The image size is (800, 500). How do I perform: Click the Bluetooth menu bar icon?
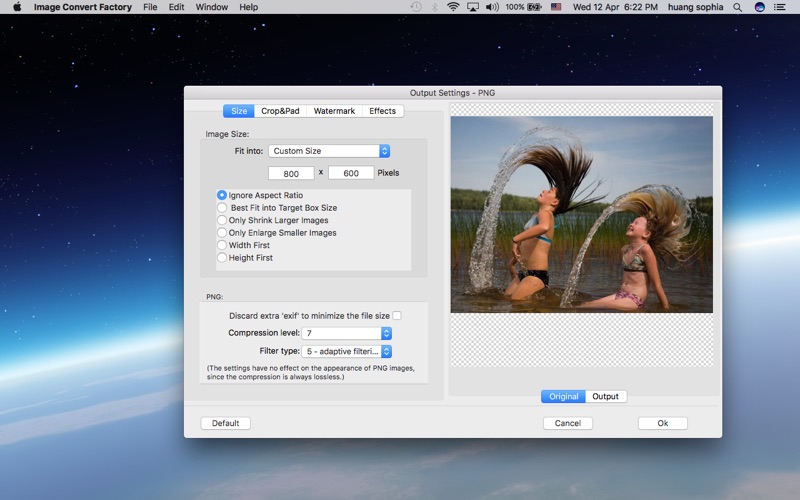pyautogui.click(x=435, y=7)
